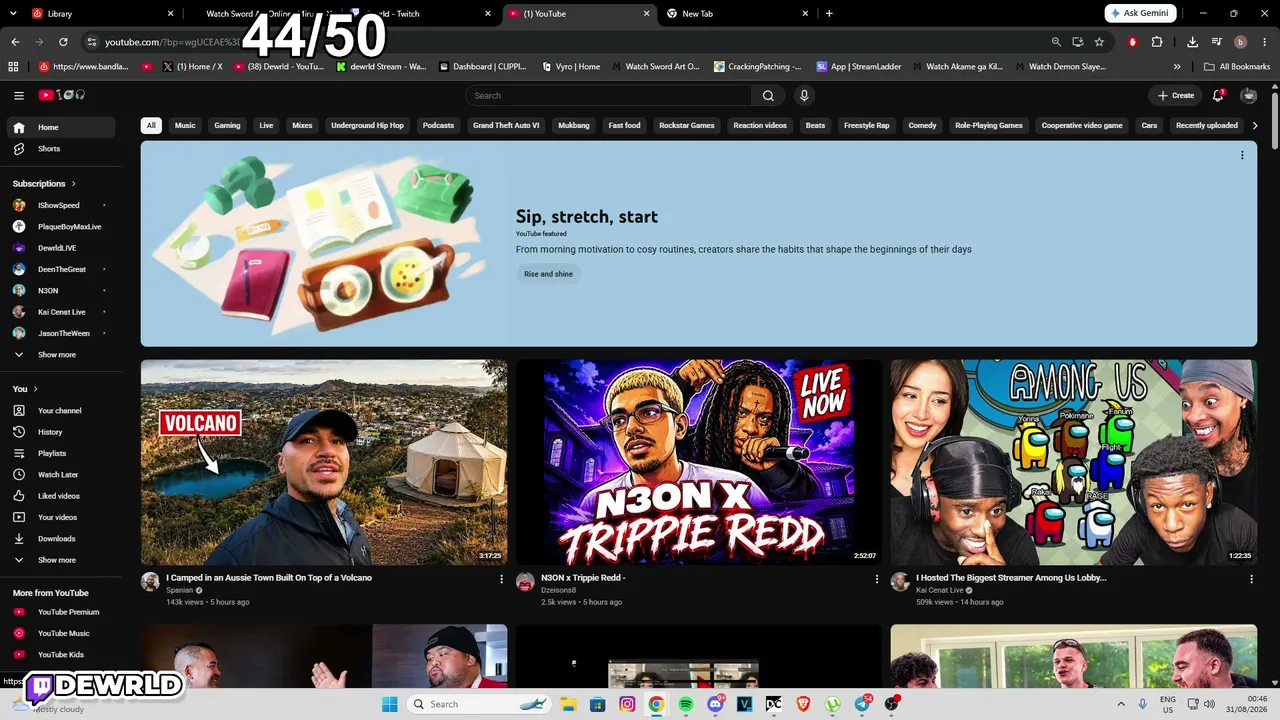Open options for N3ON x Trippie Redd video
1280x720 pixels.
[877, 579]
